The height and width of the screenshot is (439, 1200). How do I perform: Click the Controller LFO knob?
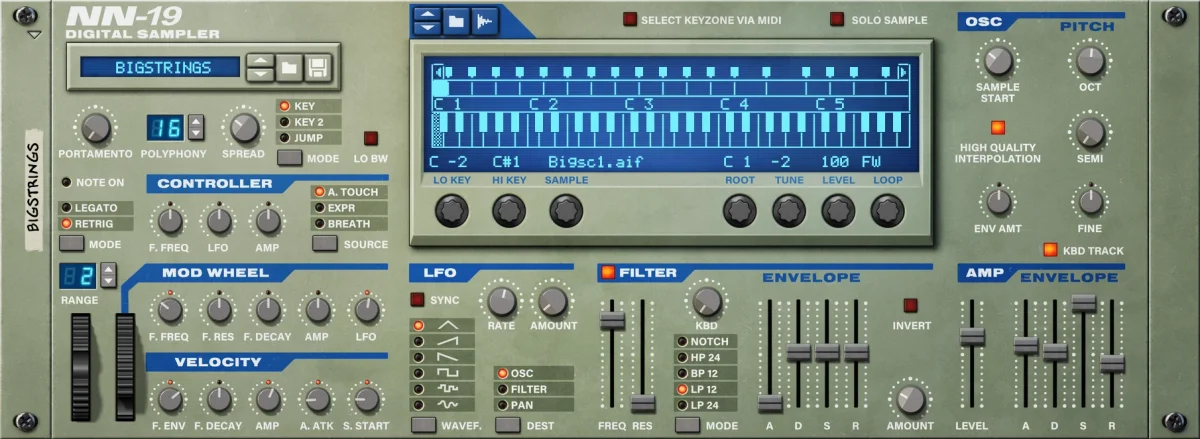pos(219,221)
